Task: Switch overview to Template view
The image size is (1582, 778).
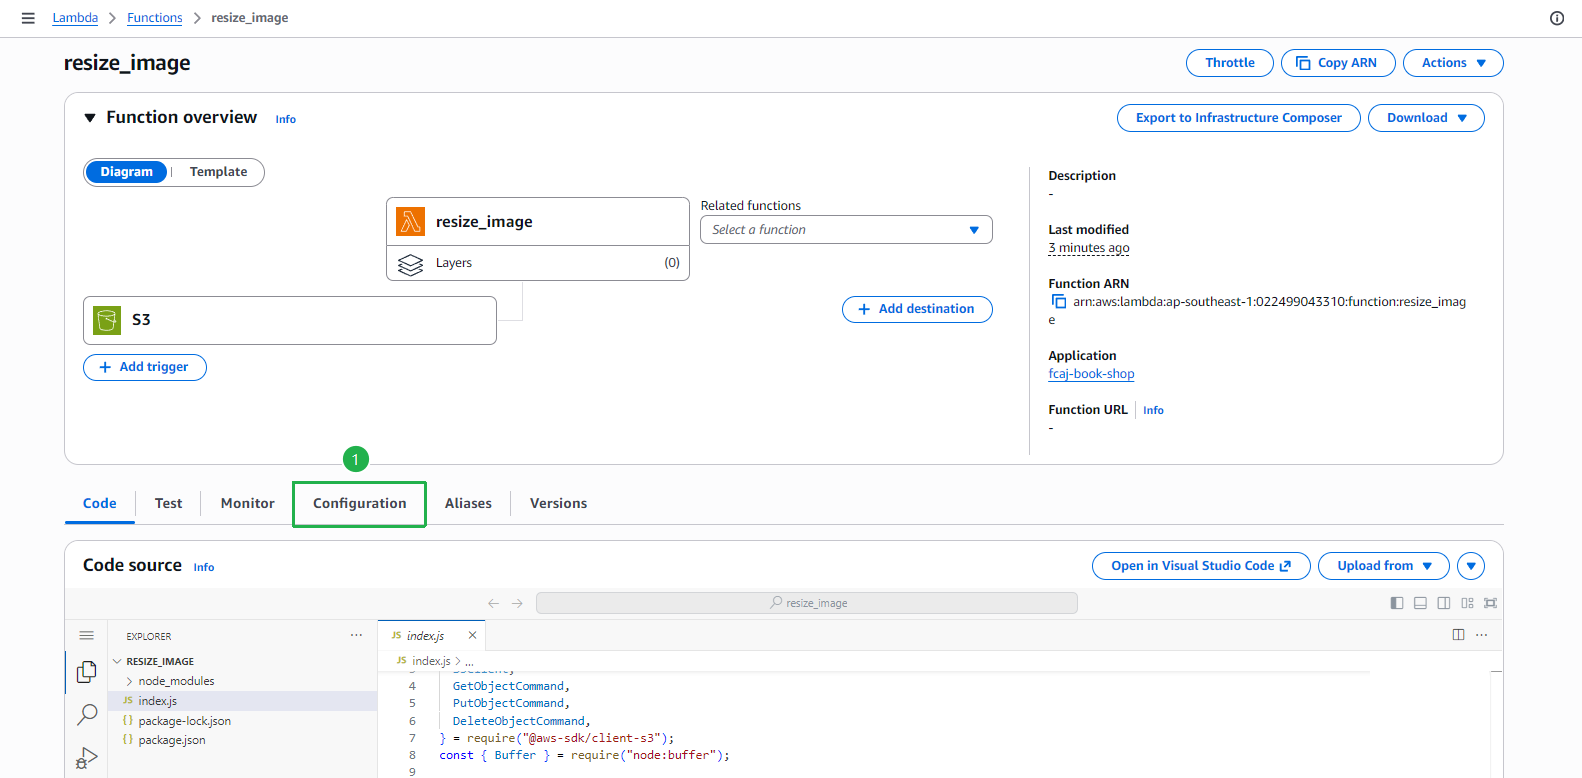Action: coord(219,172)
